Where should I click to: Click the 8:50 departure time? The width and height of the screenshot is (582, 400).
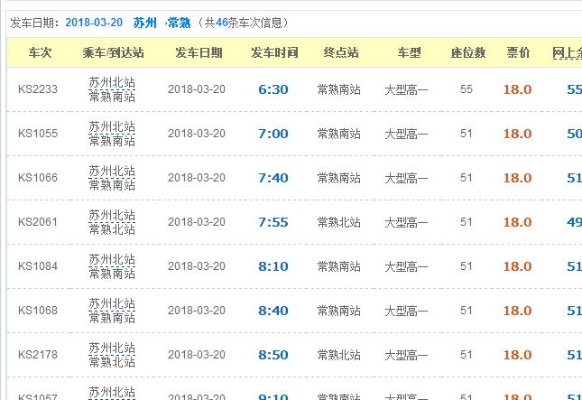tap(273, 354)
